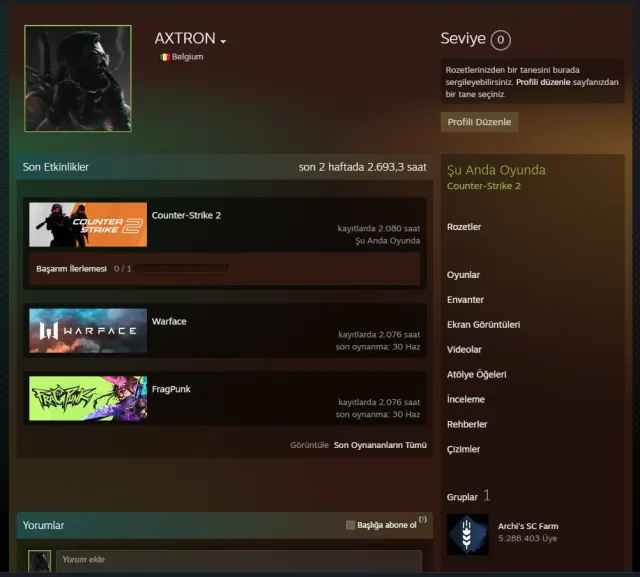Open the FragPunk game banner thumbnail
Image resolution: width=640 pixels, height=577 pixels.
[x=88, y=398]
